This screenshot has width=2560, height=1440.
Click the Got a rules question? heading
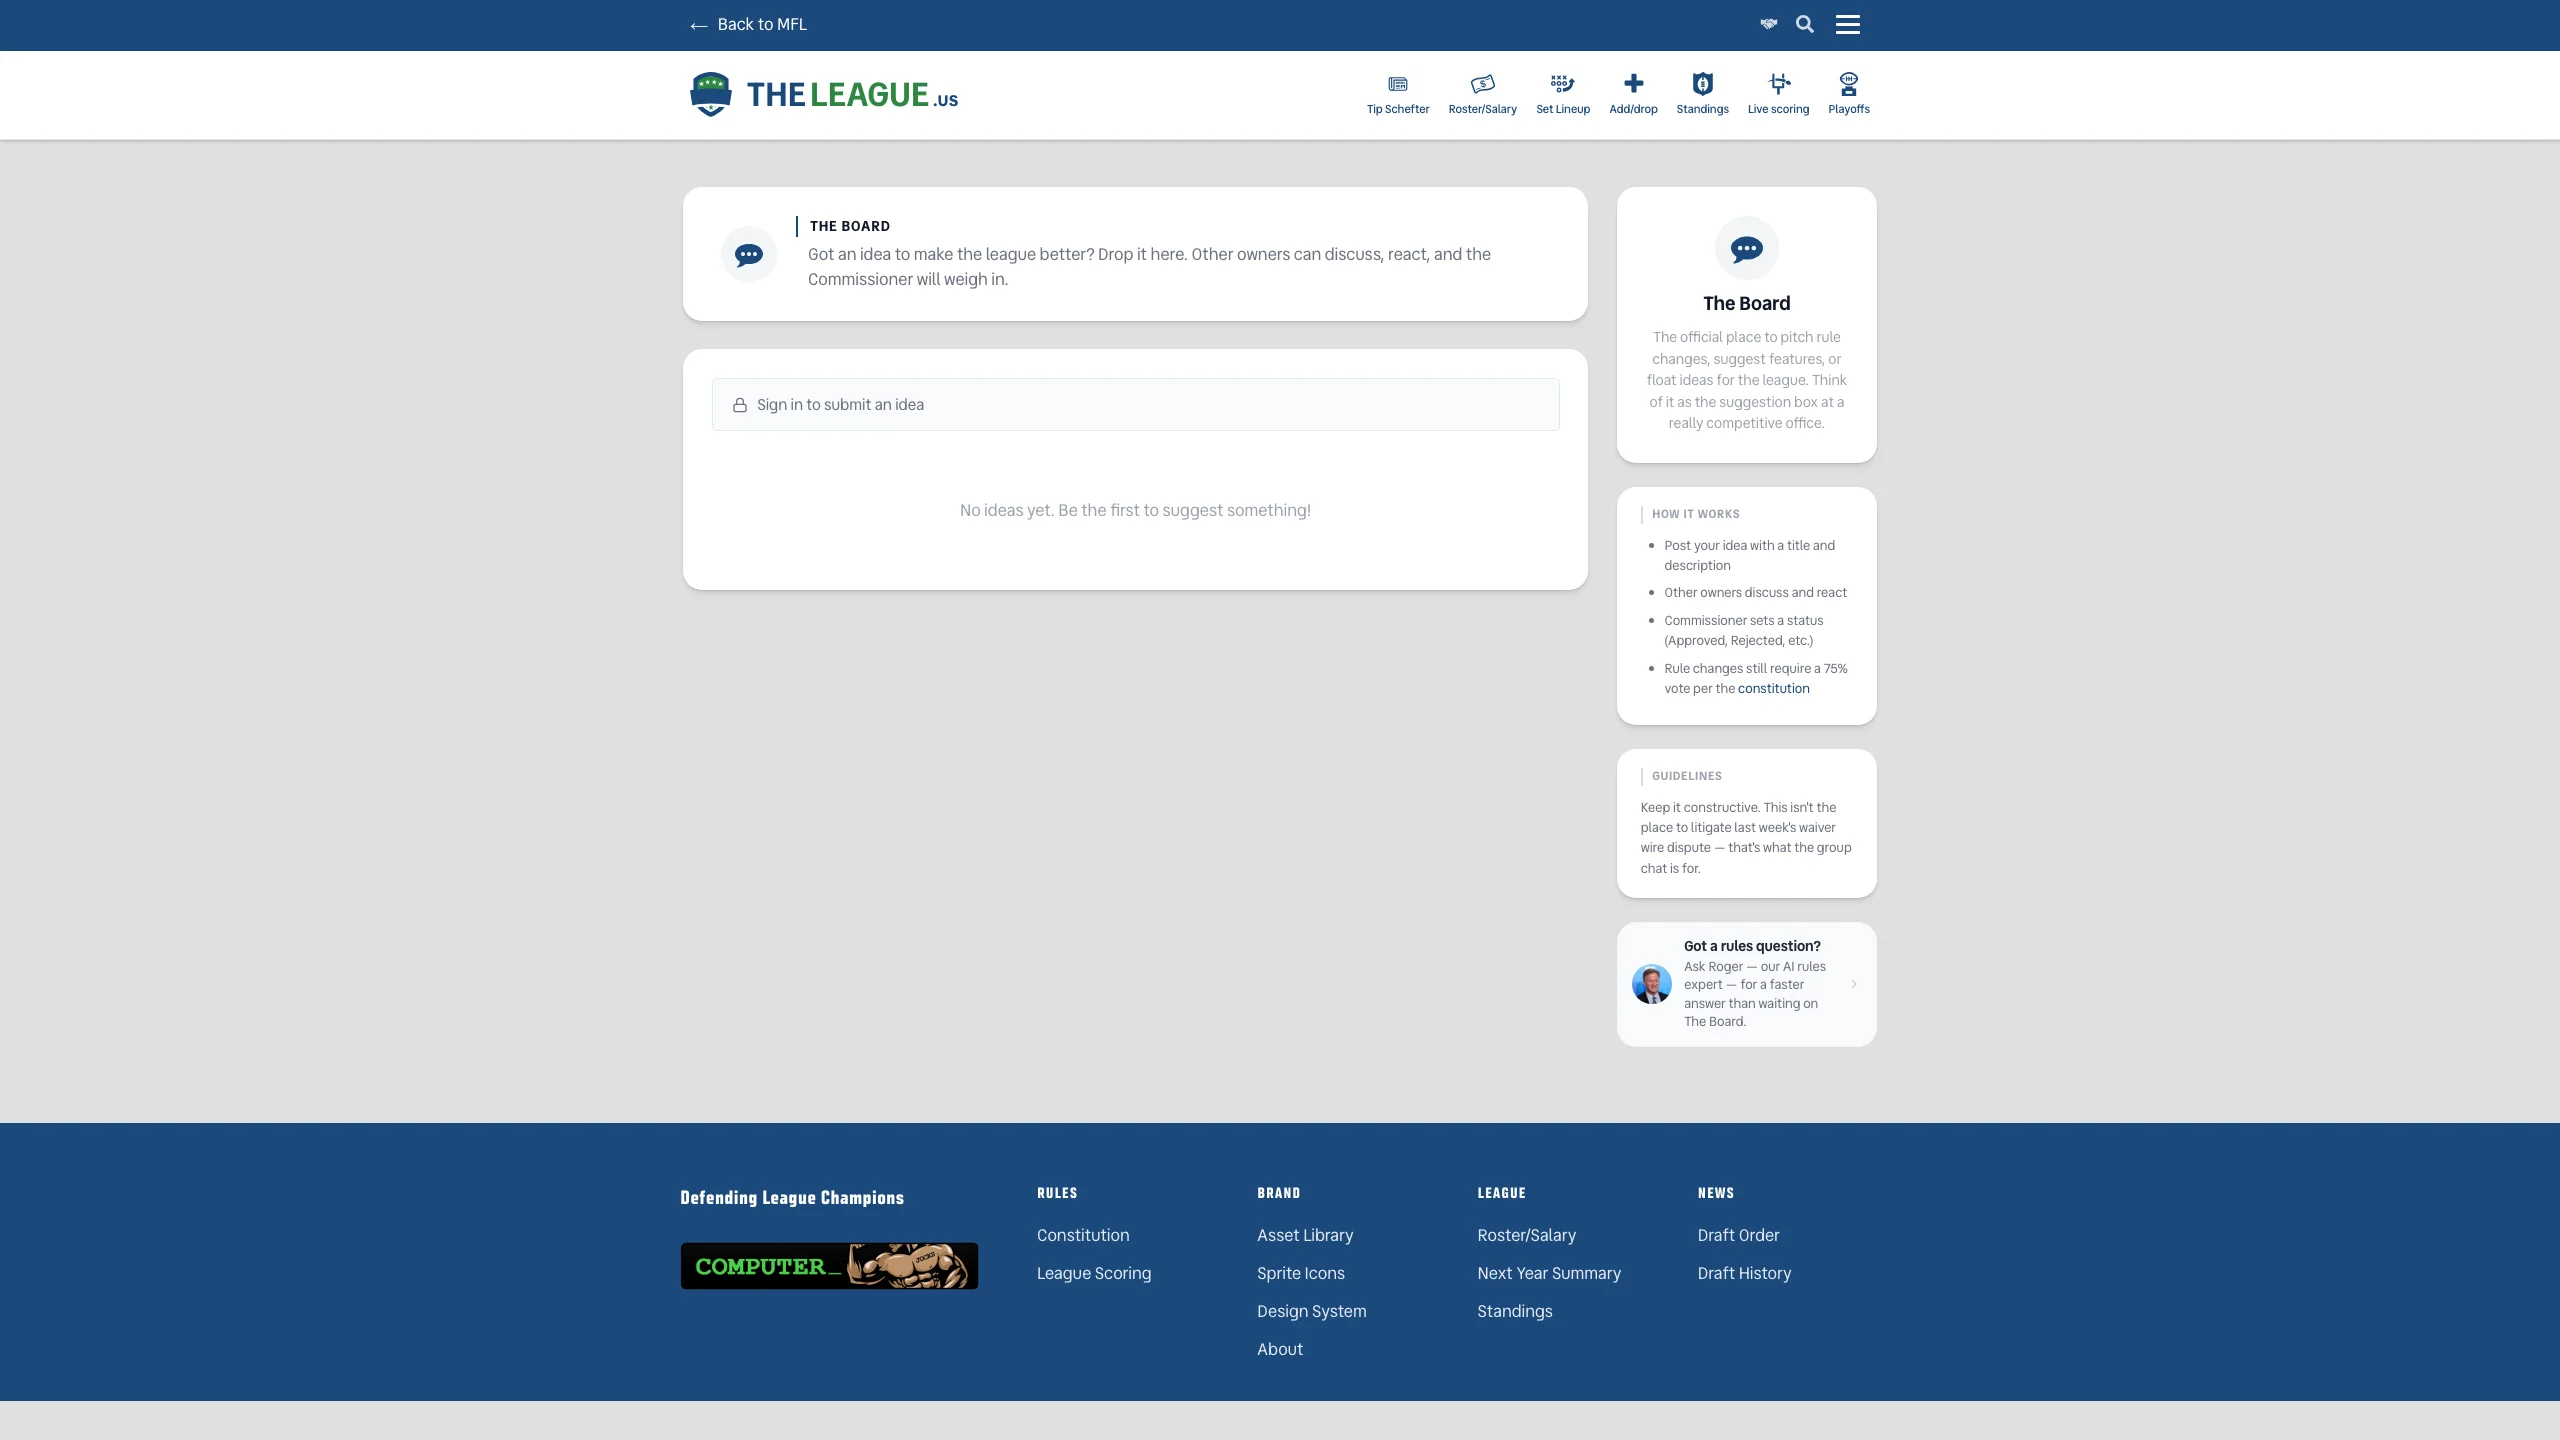1752,946
